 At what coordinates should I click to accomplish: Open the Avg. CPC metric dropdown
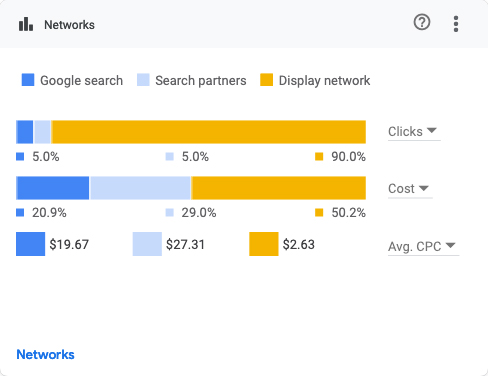(x=423, y=246)
